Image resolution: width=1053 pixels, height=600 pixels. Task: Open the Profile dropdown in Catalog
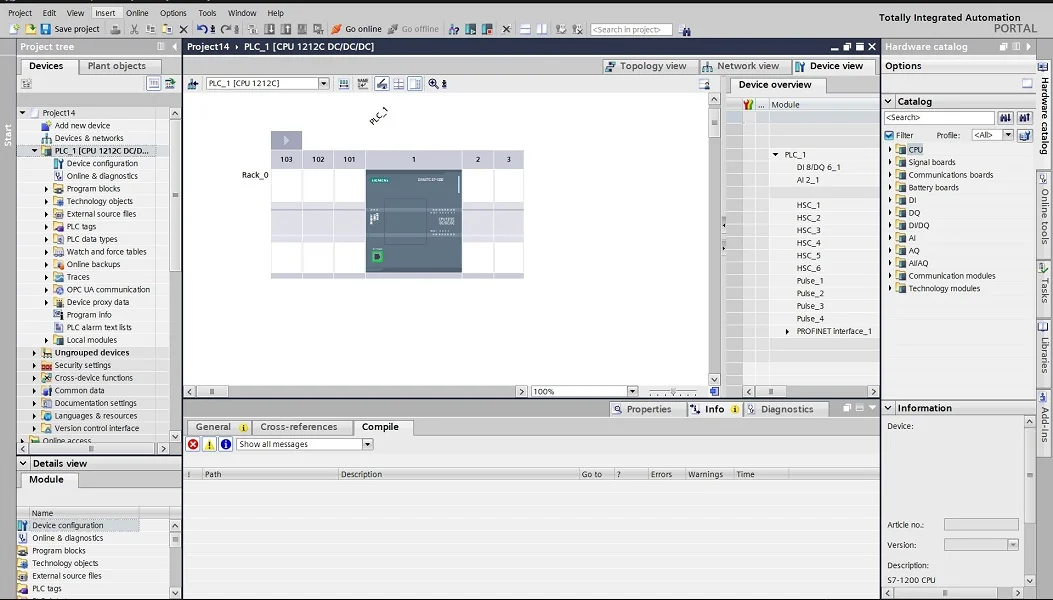1007,135
